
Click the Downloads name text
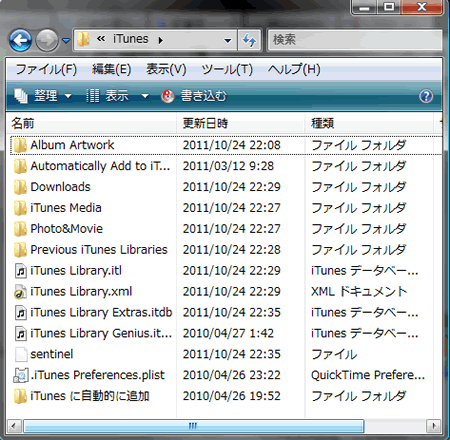(x=60, y=187)
